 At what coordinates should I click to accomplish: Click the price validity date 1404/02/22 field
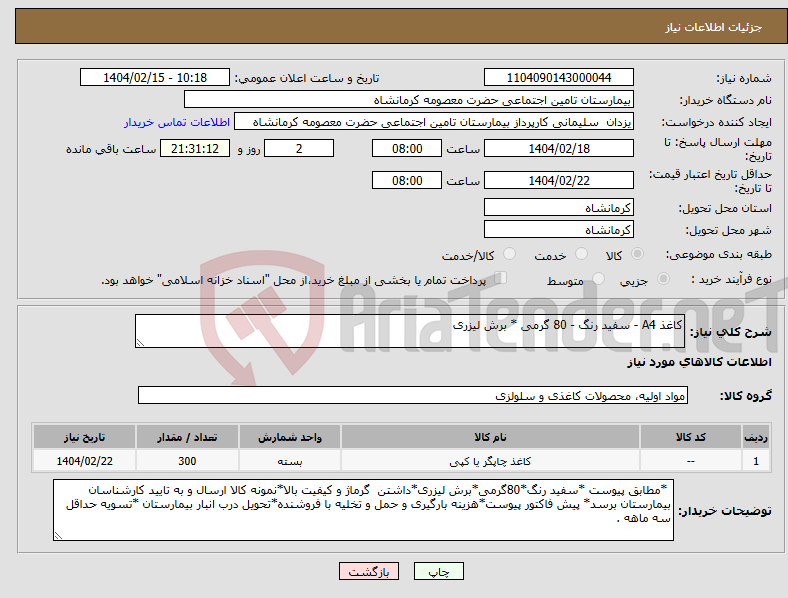[x=558, y=180]
